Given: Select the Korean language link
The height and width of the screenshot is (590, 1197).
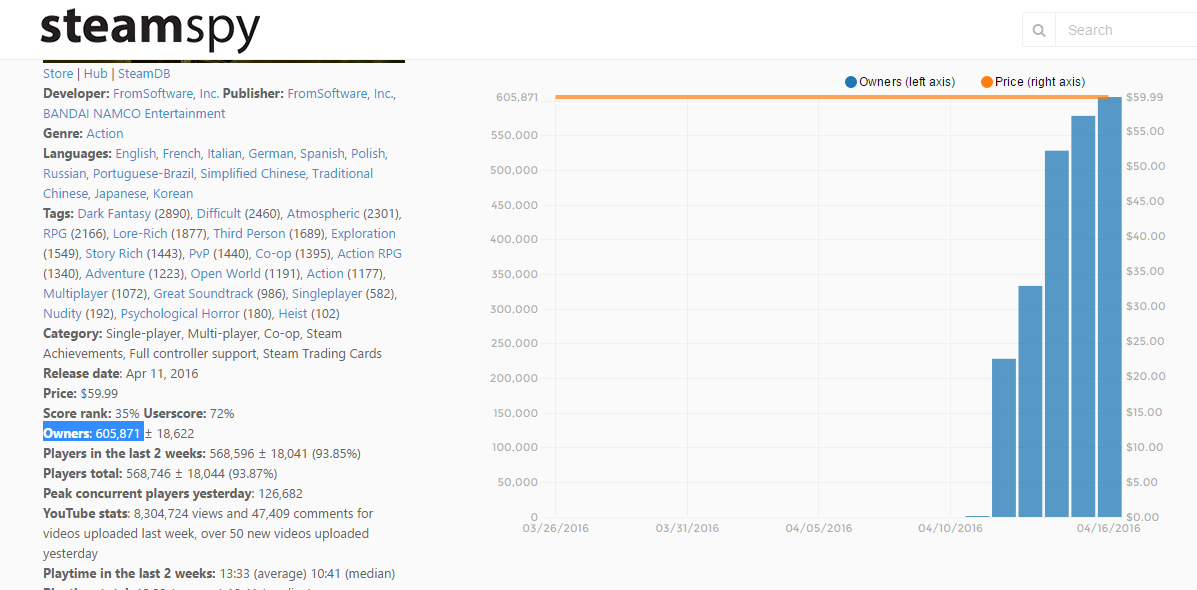Looking at the screenshot, I should (x=173, y=193).
